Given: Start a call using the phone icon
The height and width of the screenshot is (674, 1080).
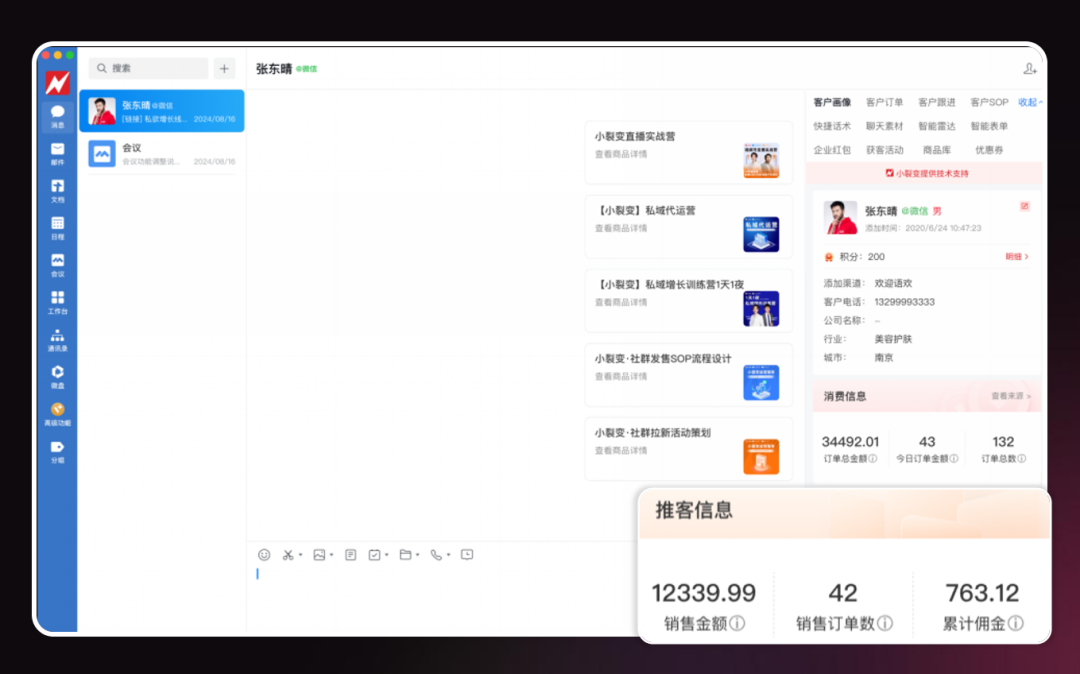Looking at the screenshot, I should pyautogui.click(x=437, y=554).
